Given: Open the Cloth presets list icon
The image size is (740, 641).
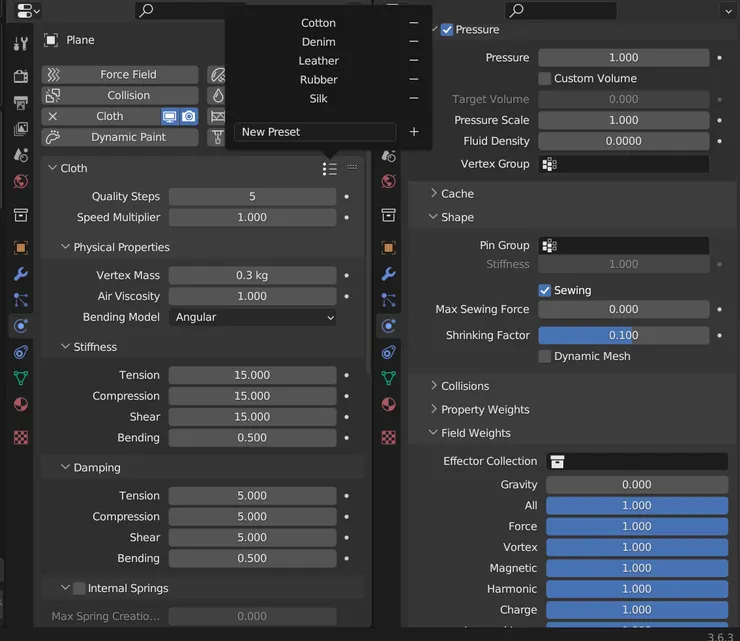Looking at the screenshot, I should (x=329, y=169).
